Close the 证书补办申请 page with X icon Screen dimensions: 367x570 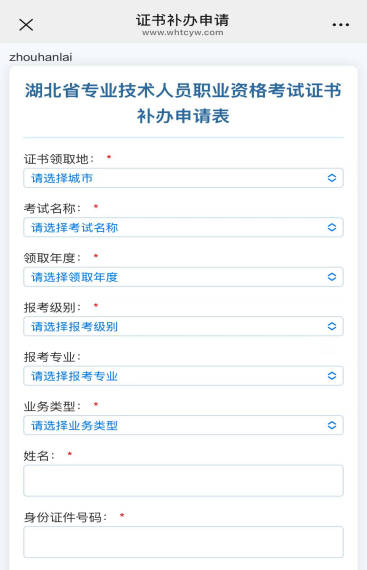pos(26,25)
